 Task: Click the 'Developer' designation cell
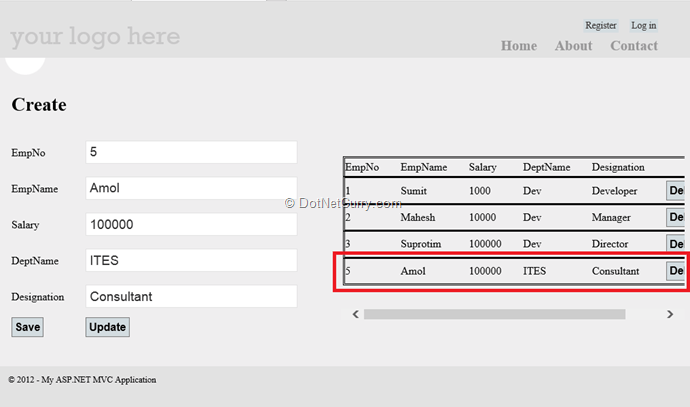(x=614, y=191)
